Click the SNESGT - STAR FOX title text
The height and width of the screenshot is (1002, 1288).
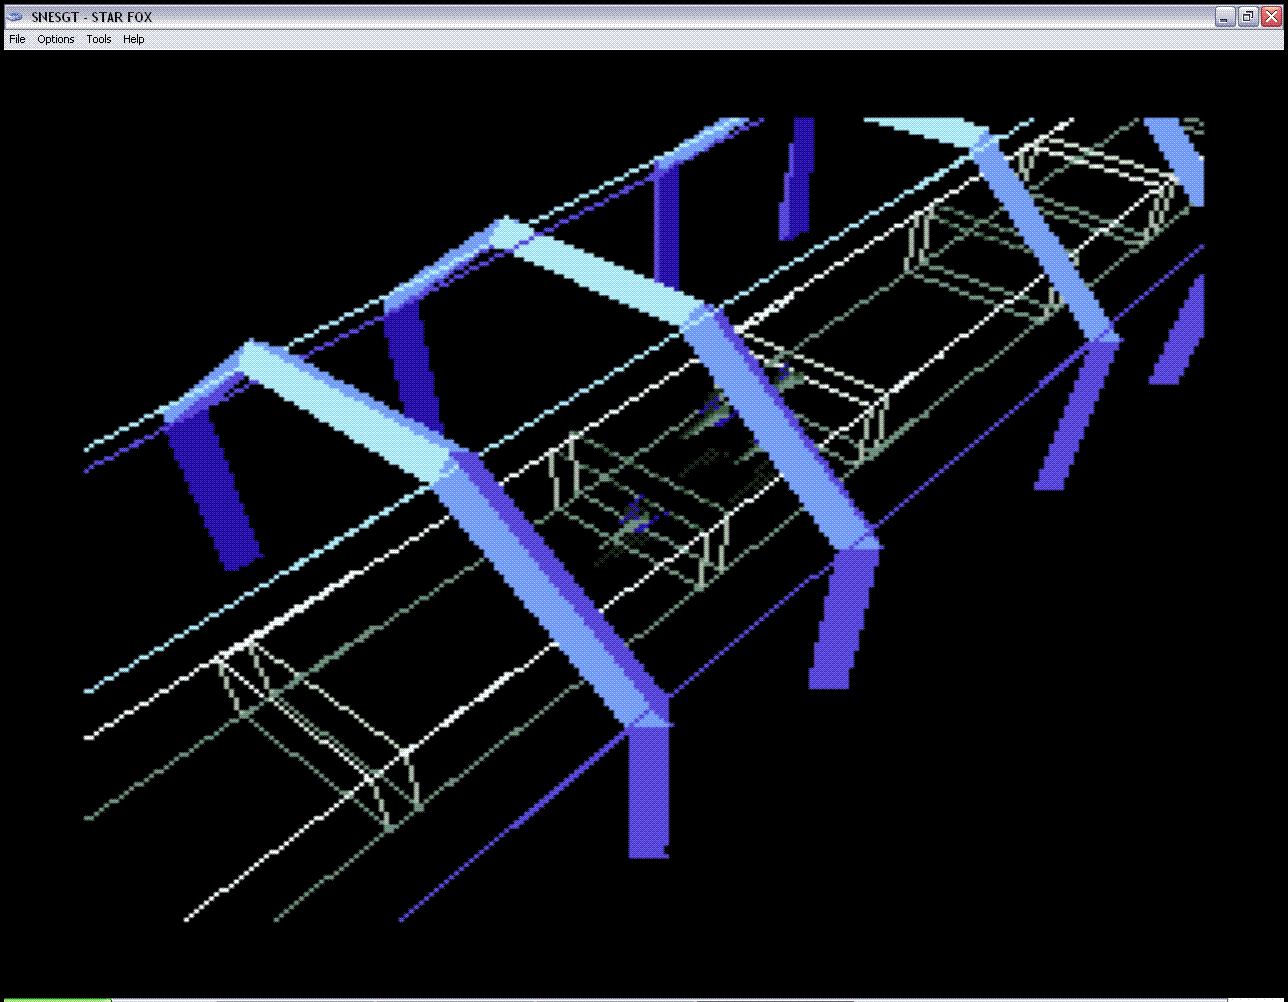pos(92,17)
